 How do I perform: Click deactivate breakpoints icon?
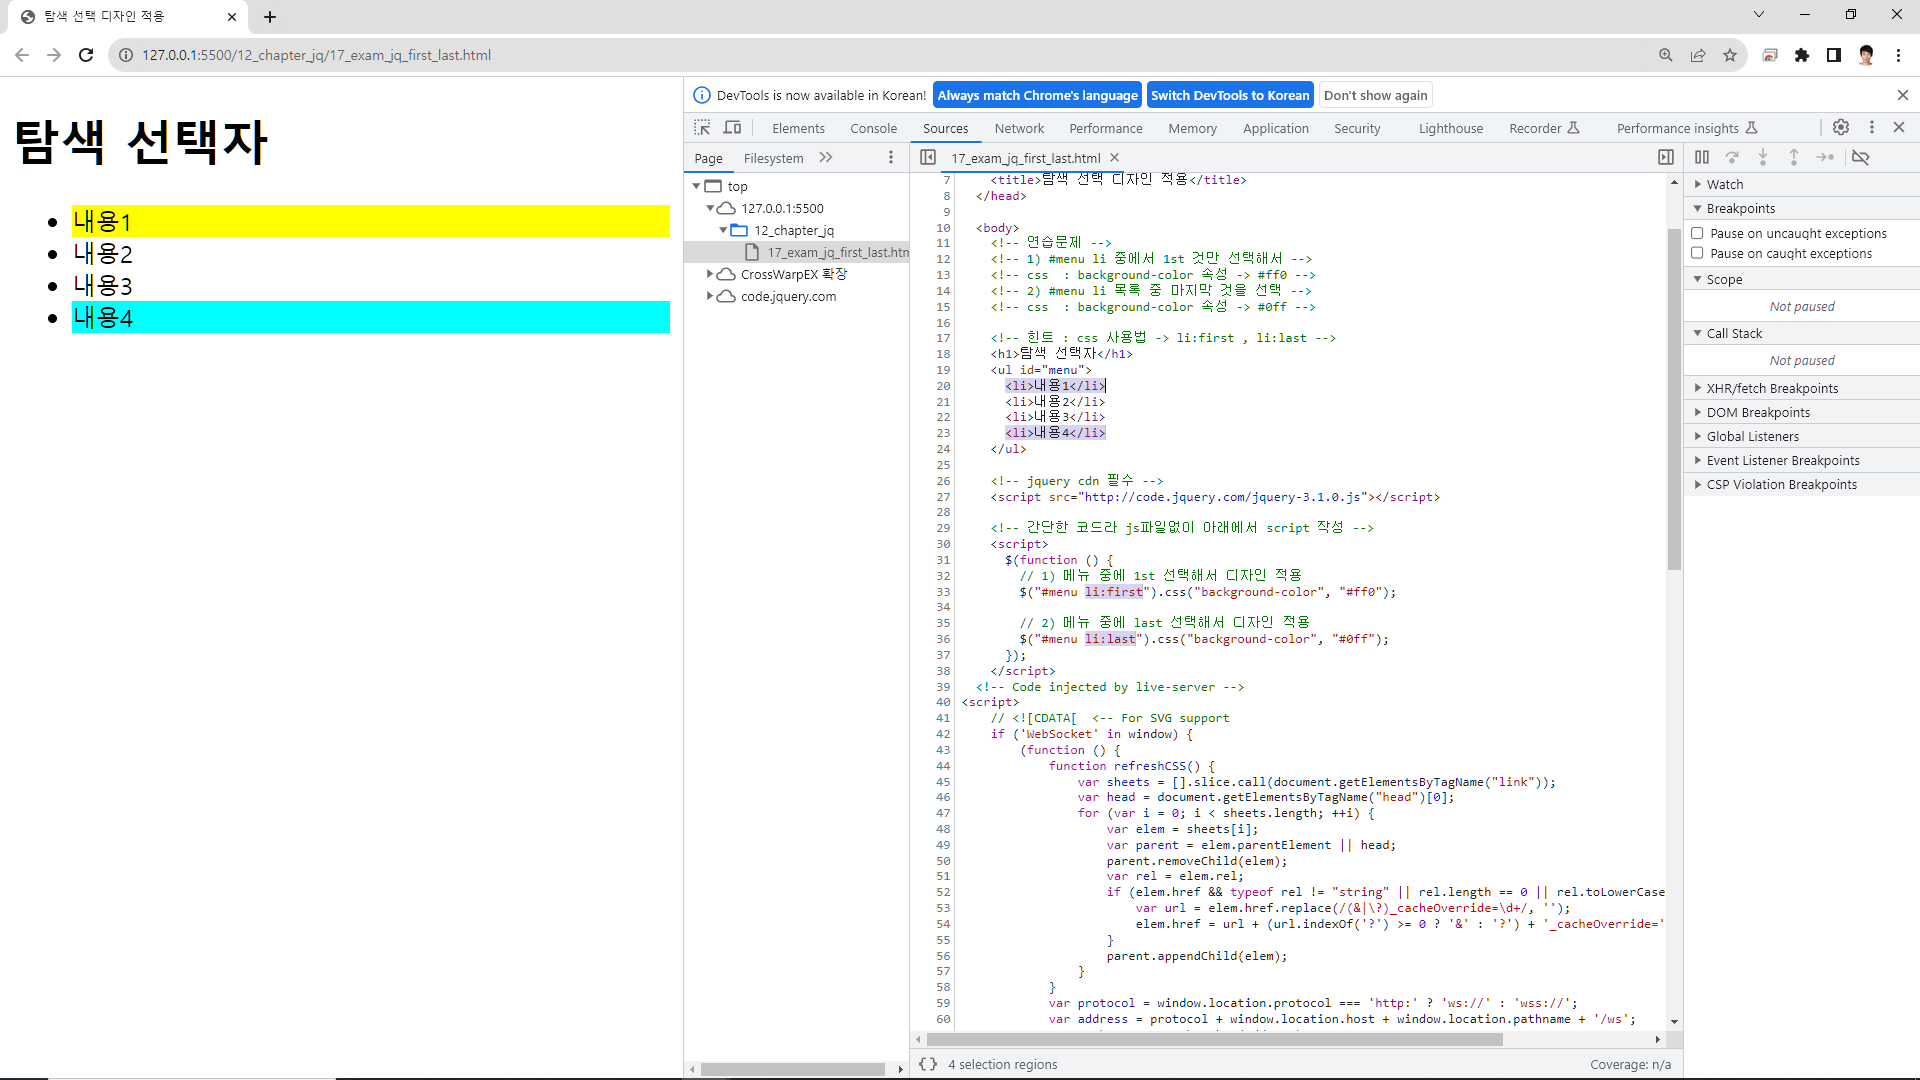1860,157
